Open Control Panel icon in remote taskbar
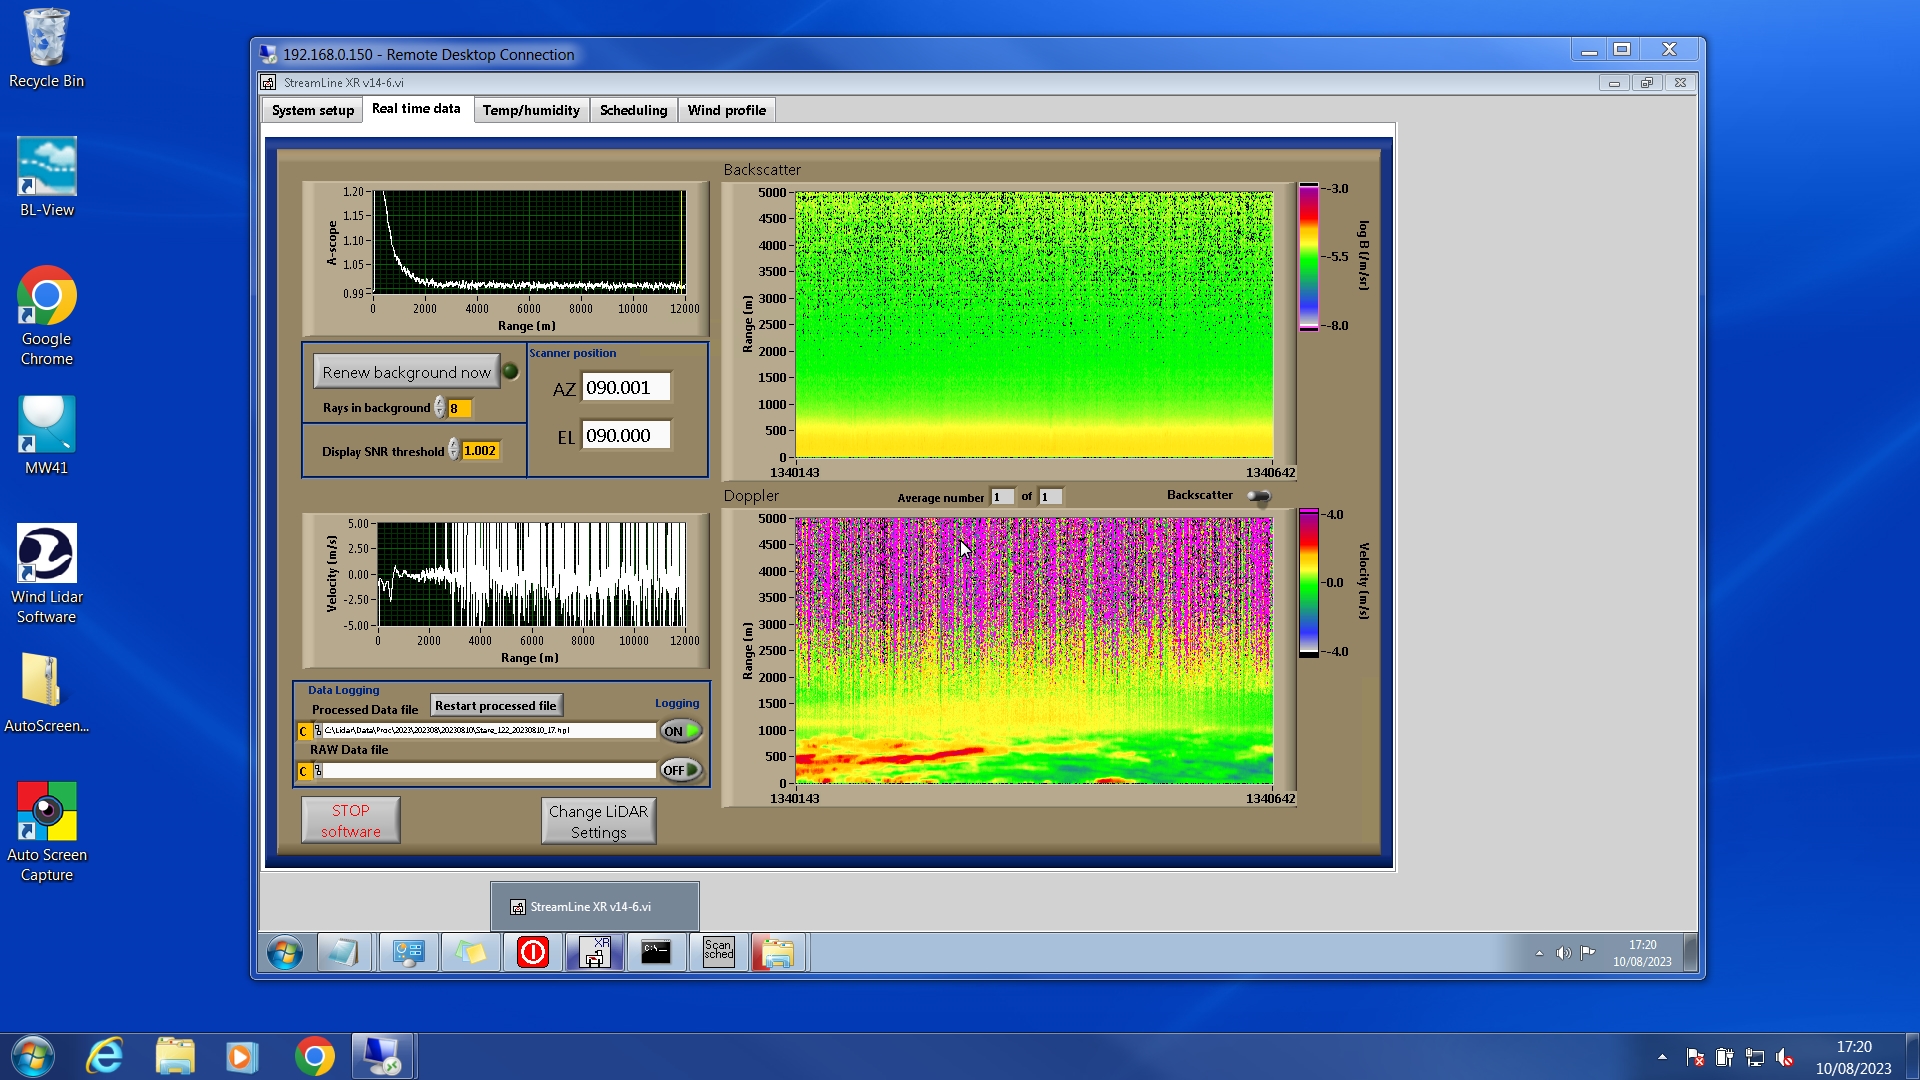 pos(408,952)
